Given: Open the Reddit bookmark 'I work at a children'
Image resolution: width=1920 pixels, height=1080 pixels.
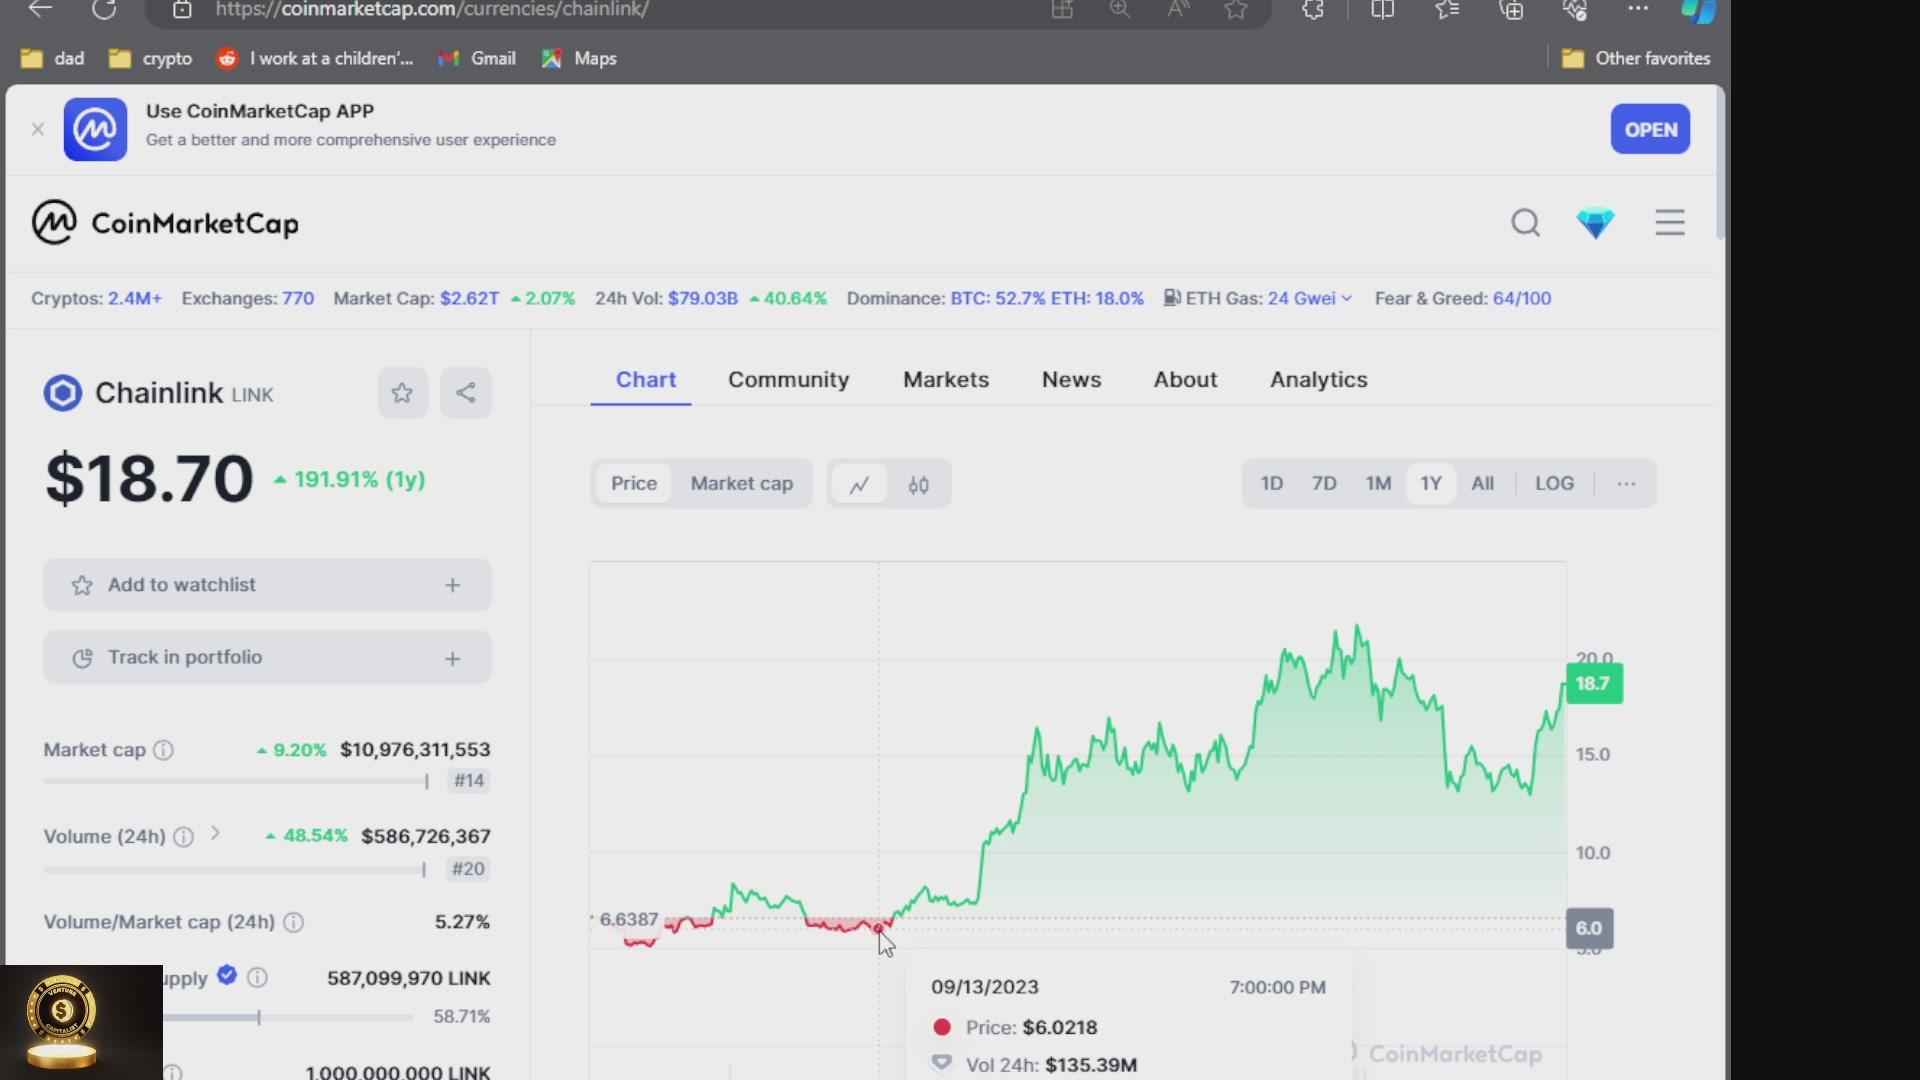Looking at the screenshot, I should [x=315, y=58].
